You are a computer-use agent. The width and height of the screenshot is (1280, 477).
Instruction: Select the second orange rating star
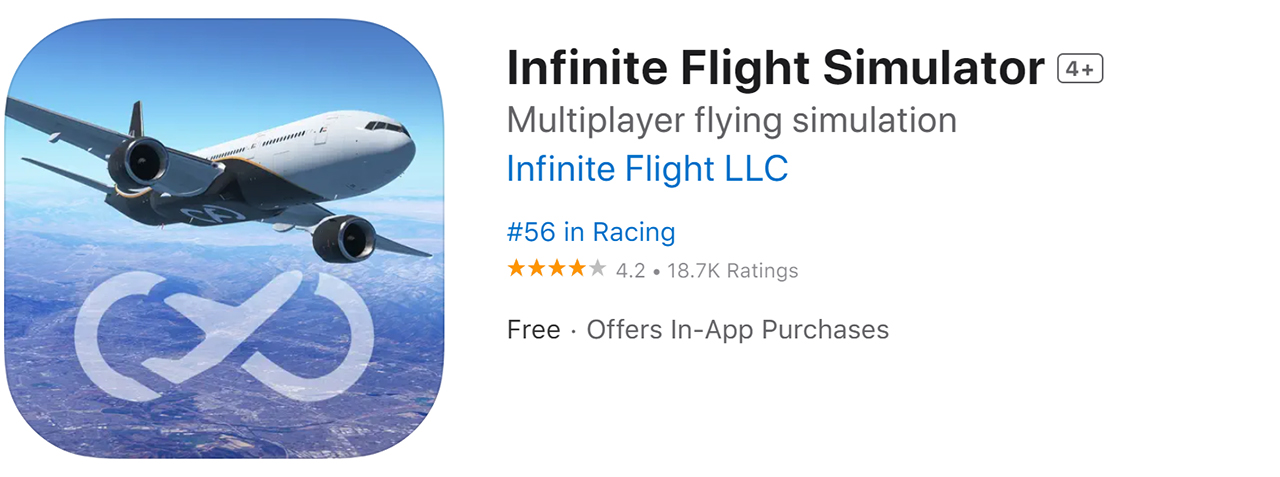tap(536, 268)
